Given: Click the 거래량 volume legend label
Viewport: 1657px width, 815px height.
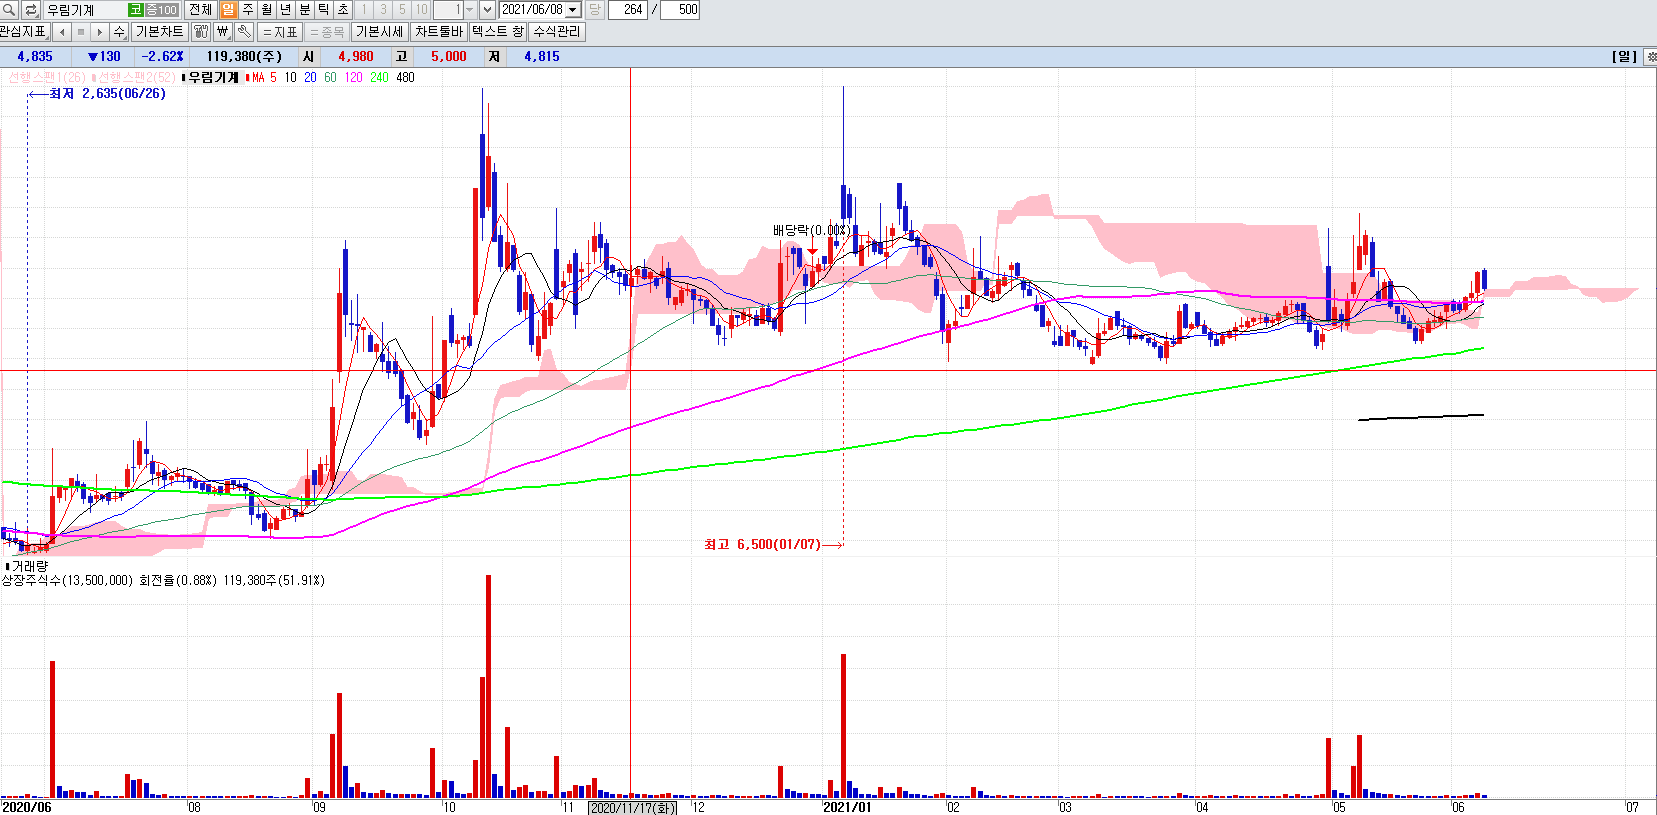Looking at the screenshot, I should pos(30,566).
